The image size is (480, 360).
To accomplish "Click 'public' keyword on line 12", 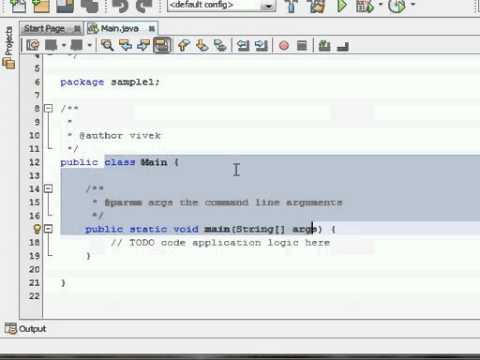I will [x=79, y=162].
